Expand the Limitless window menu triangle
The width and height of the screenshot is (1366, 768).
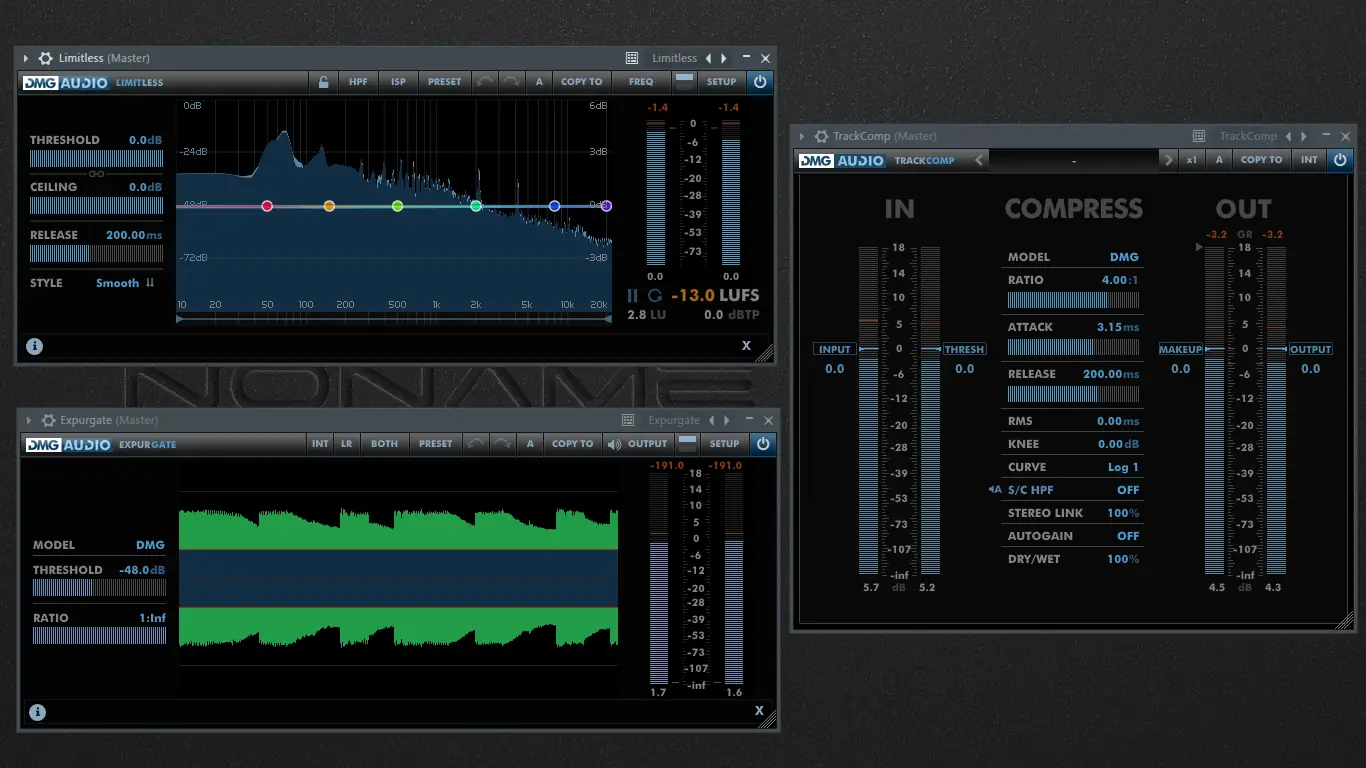pos(26,58)
